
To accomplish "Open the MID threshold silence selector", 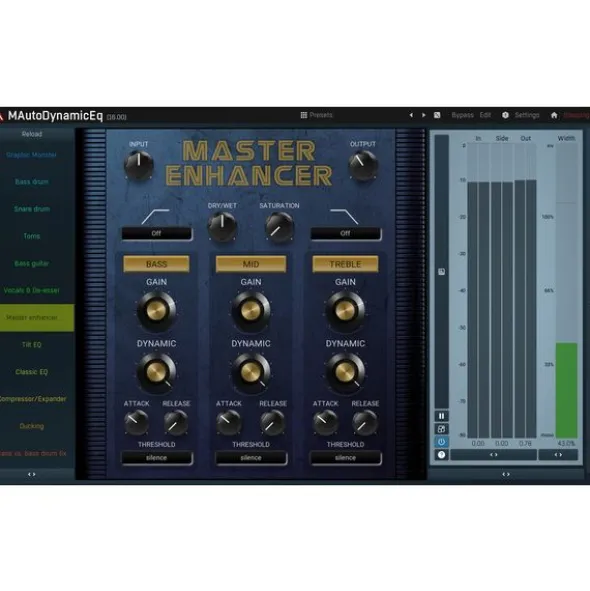I will click(x=251, y=458).
